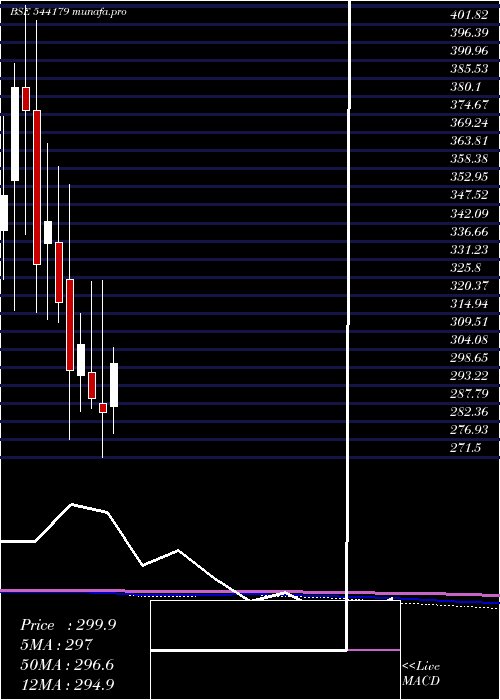Click the 369.24 price axis label

468,123
